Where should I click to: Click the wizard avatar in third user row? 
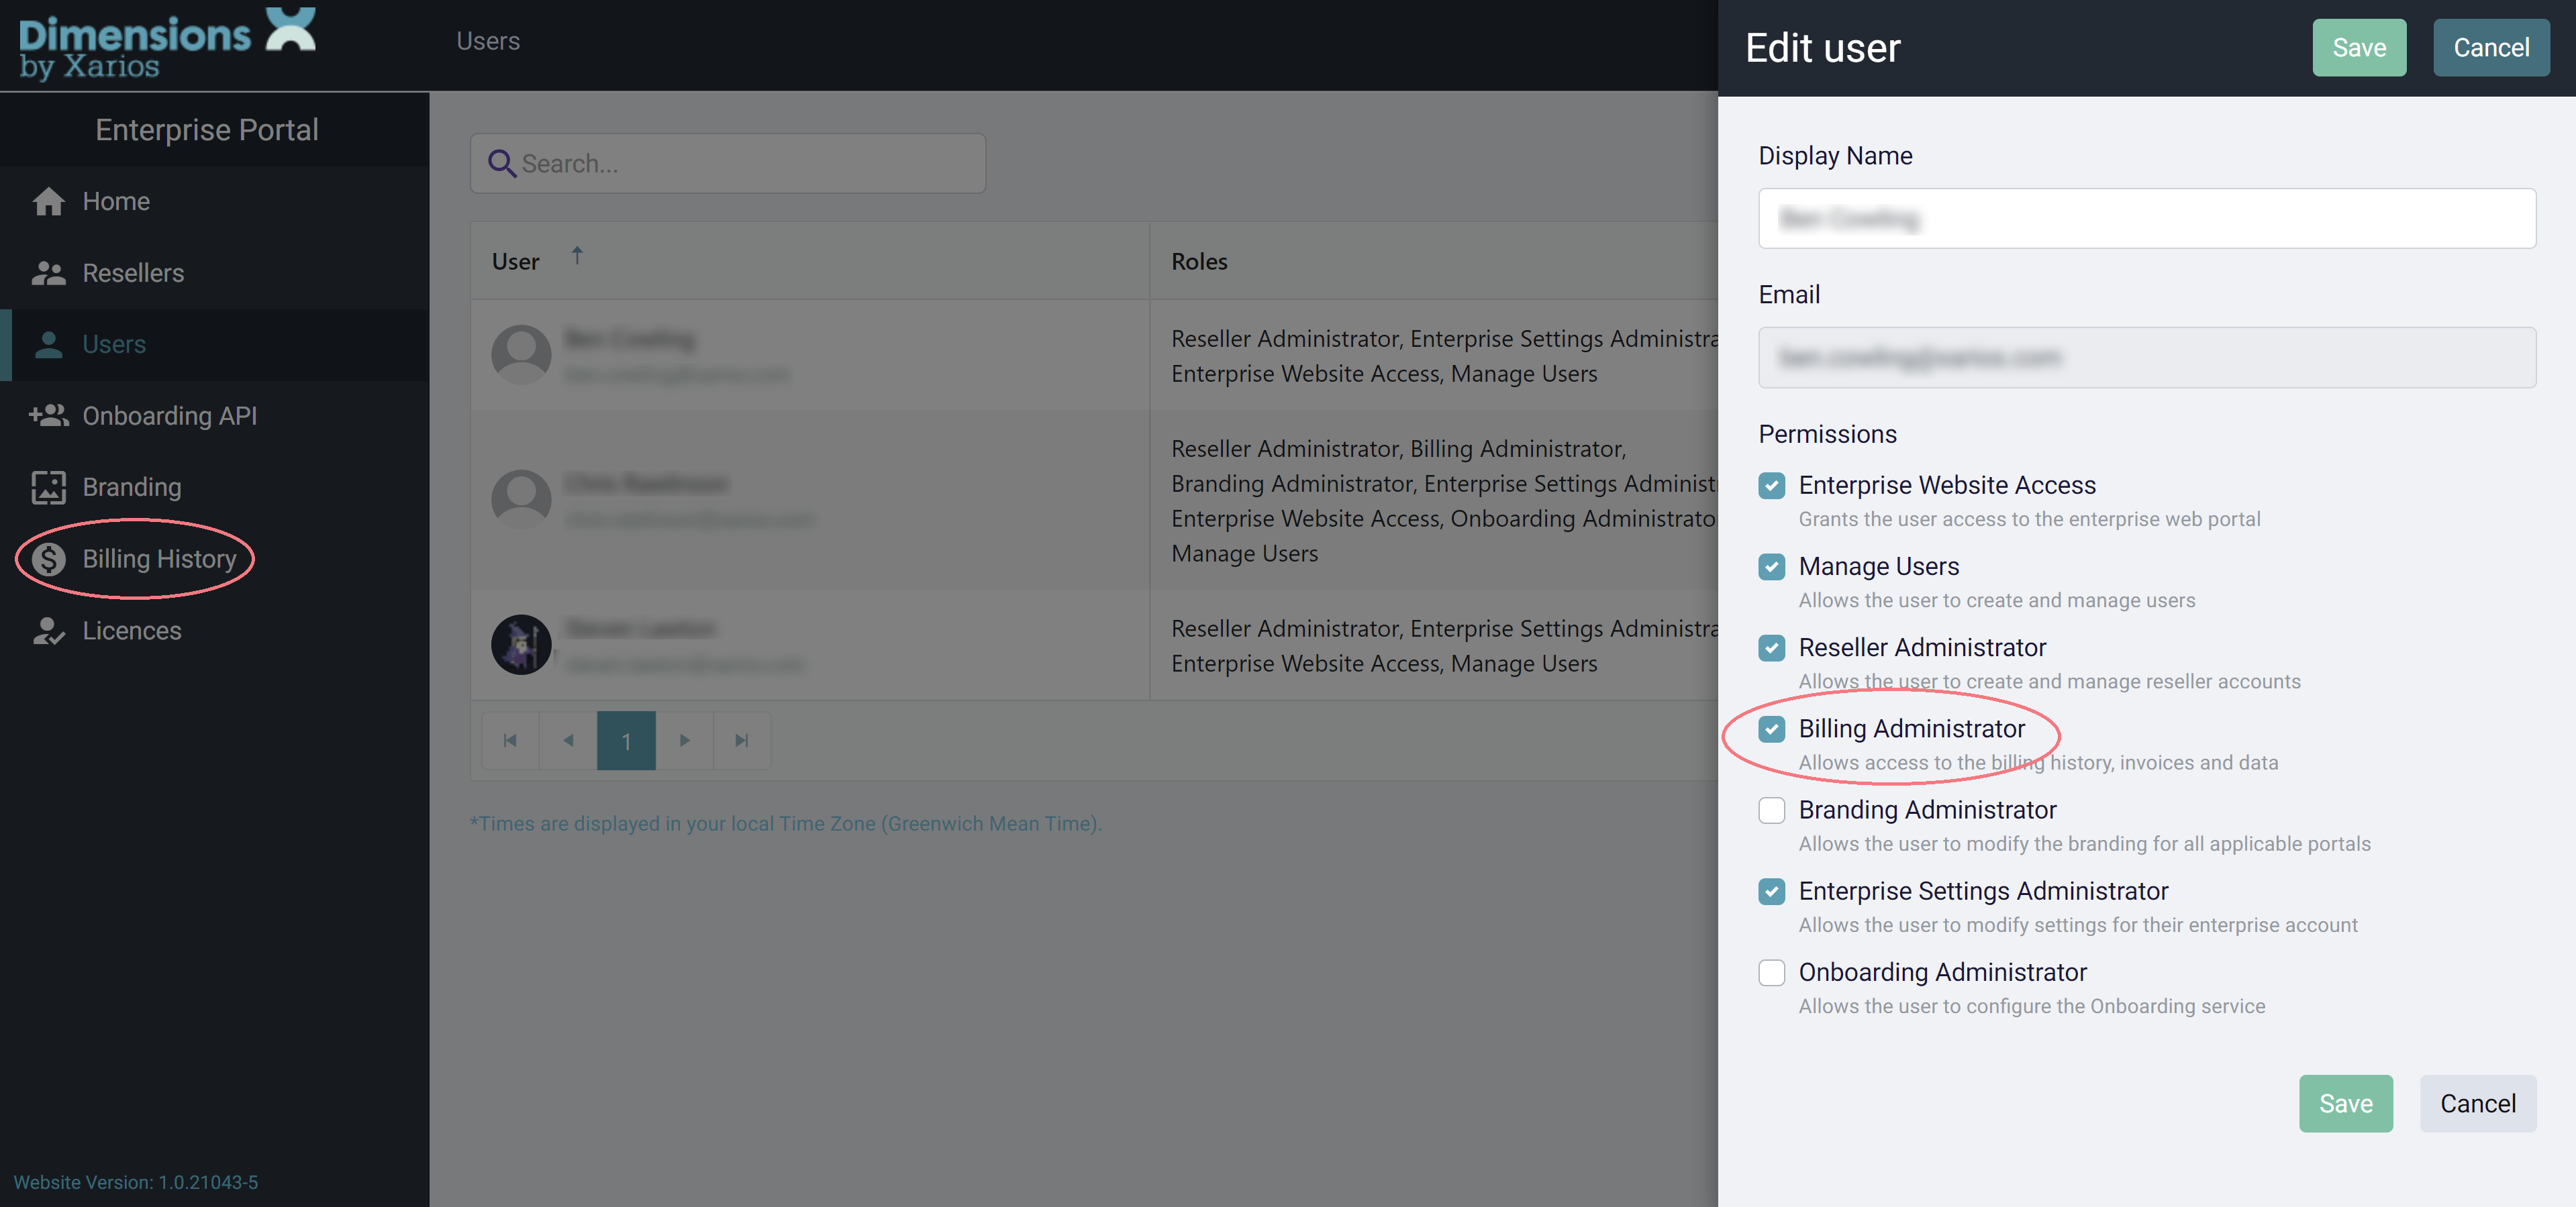tap(521, 644)
